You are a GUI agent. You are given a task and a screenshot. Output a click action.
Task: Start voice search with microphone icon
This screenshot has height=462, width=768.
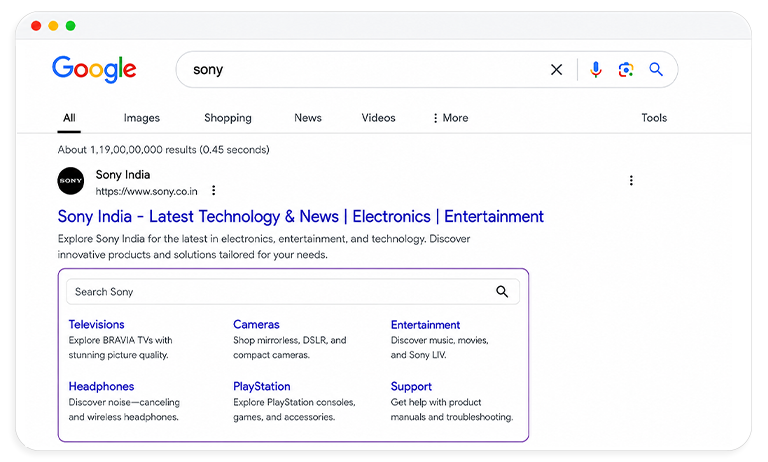pos(596,70)
